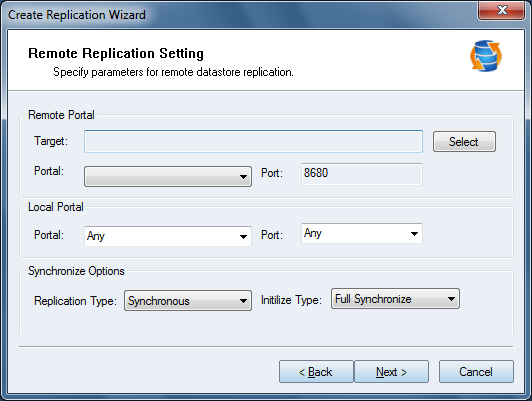Click the replication database icon in header
Image resolution: width=532 pixels, height=401 pixels.
pos(486,56)
